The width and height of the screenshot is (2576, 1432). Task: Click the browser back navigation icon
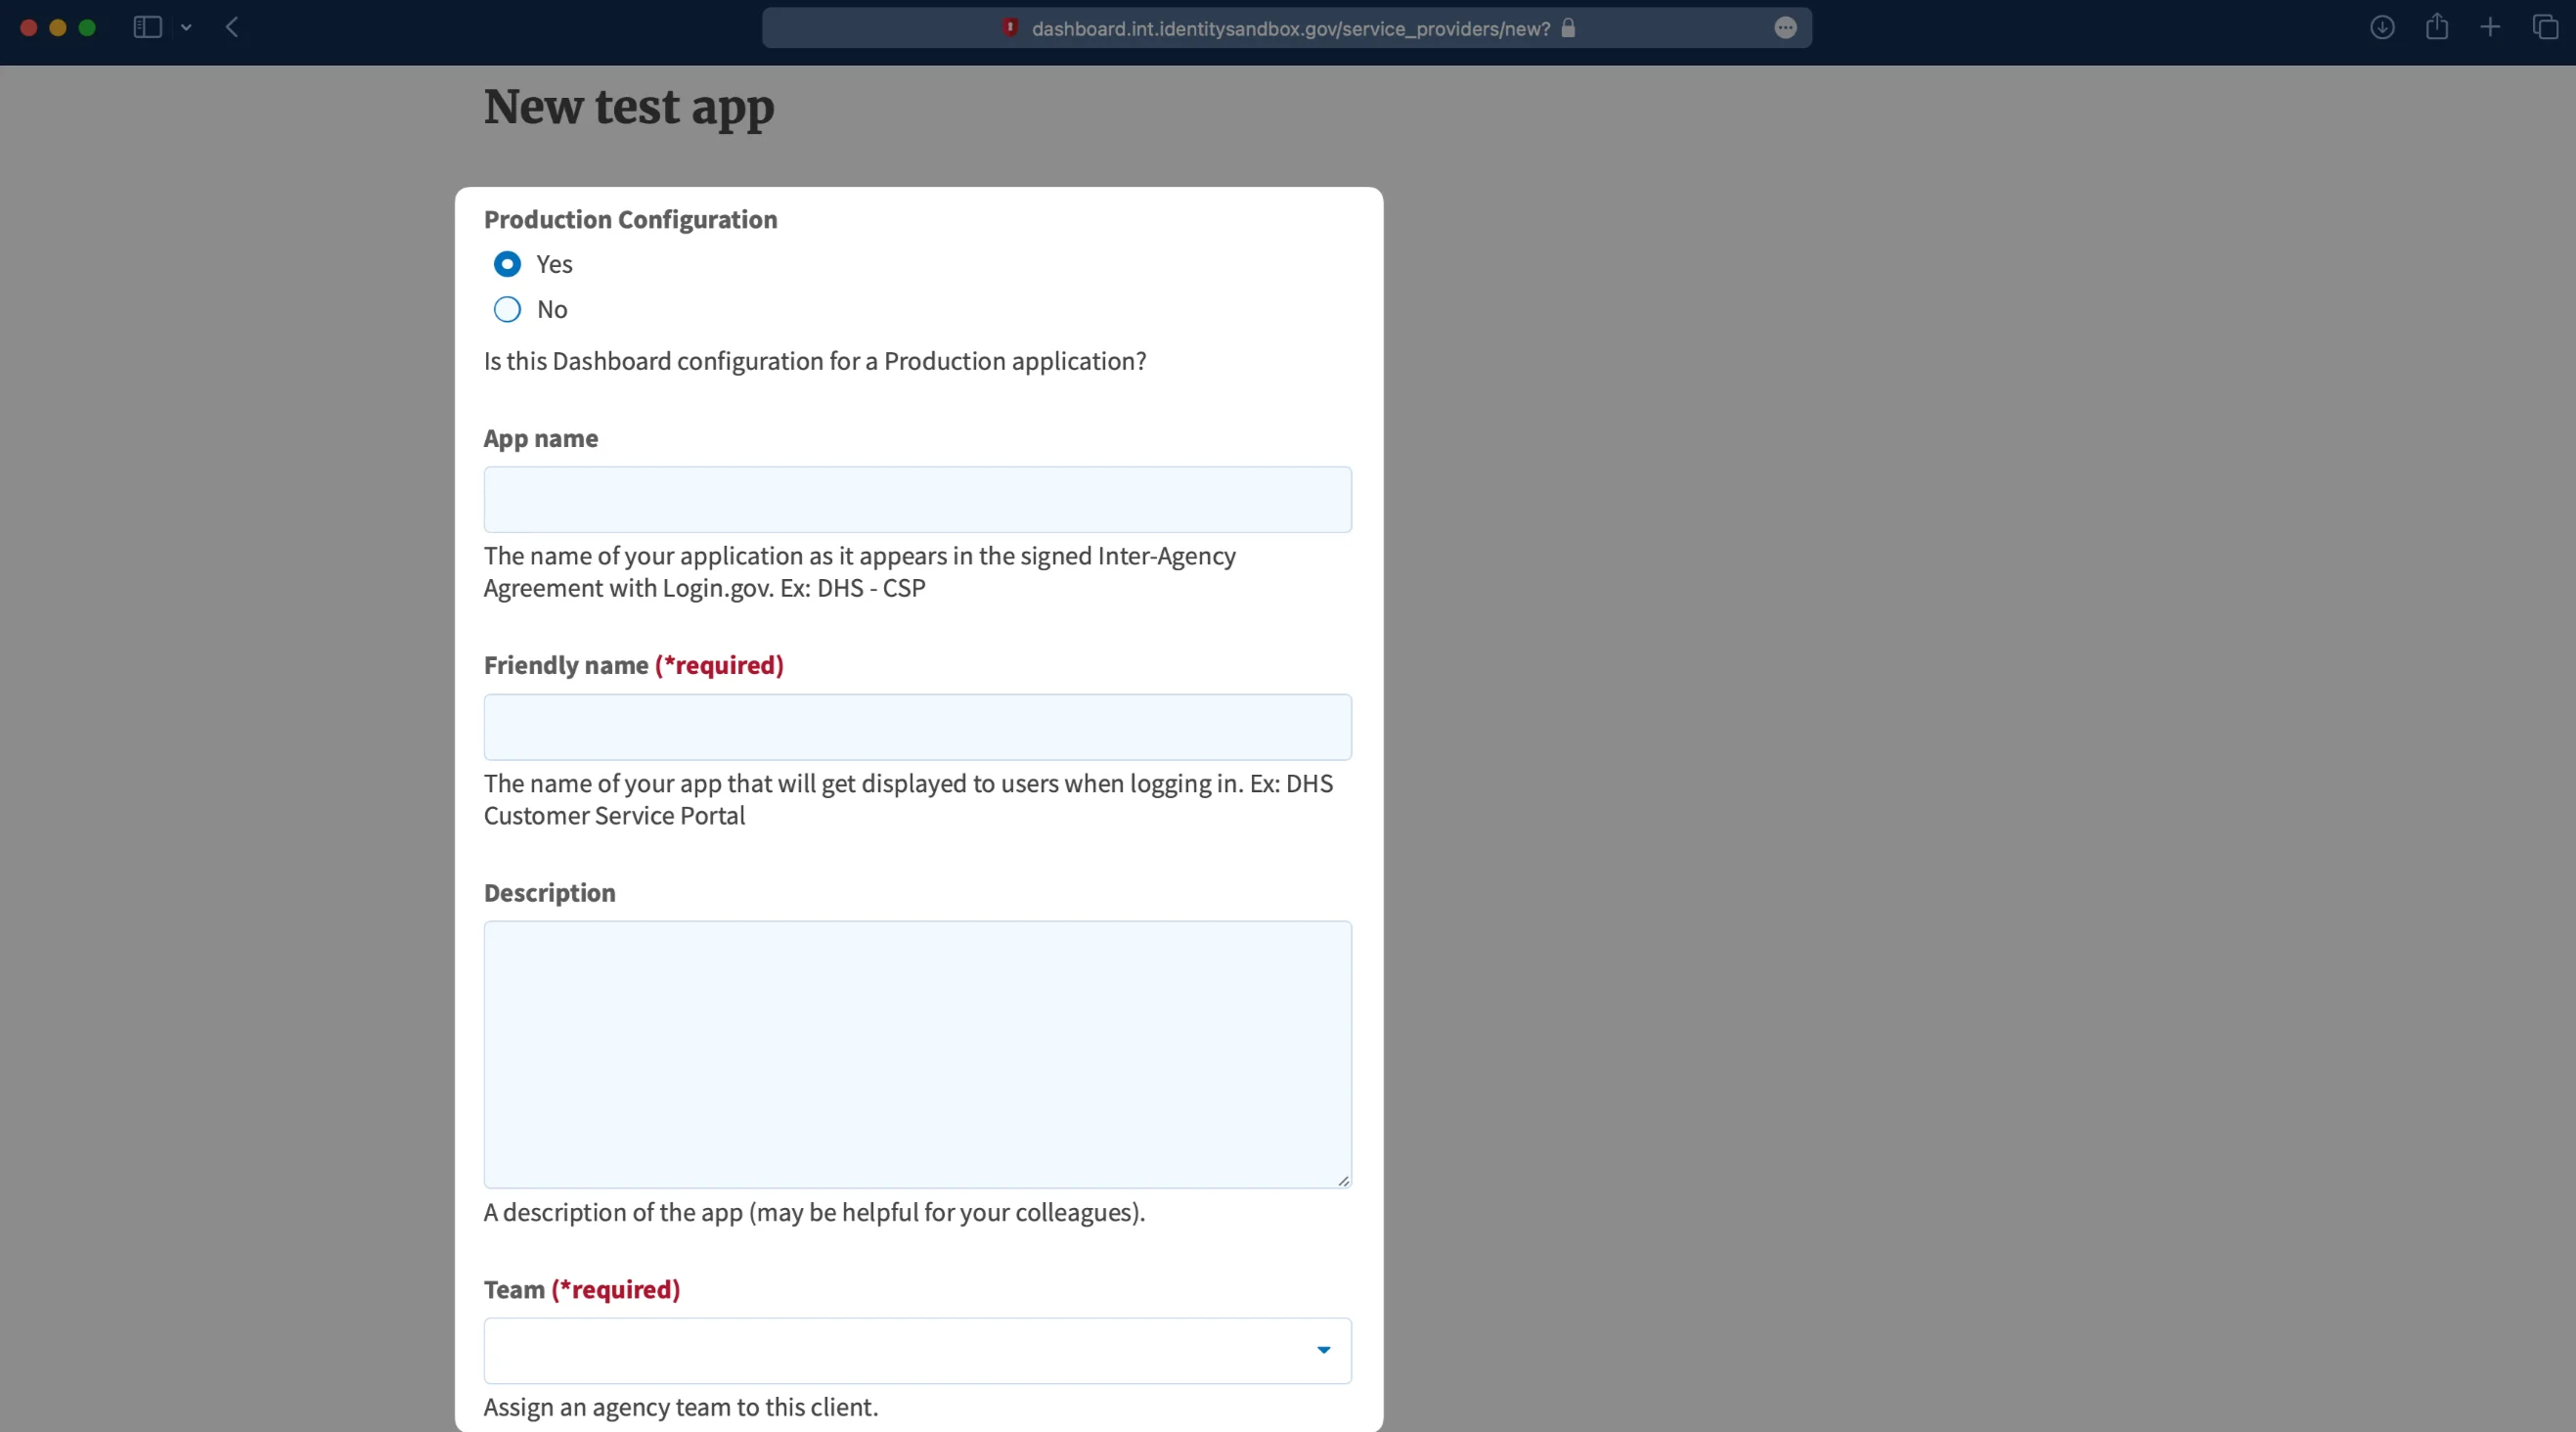point(229,26)
